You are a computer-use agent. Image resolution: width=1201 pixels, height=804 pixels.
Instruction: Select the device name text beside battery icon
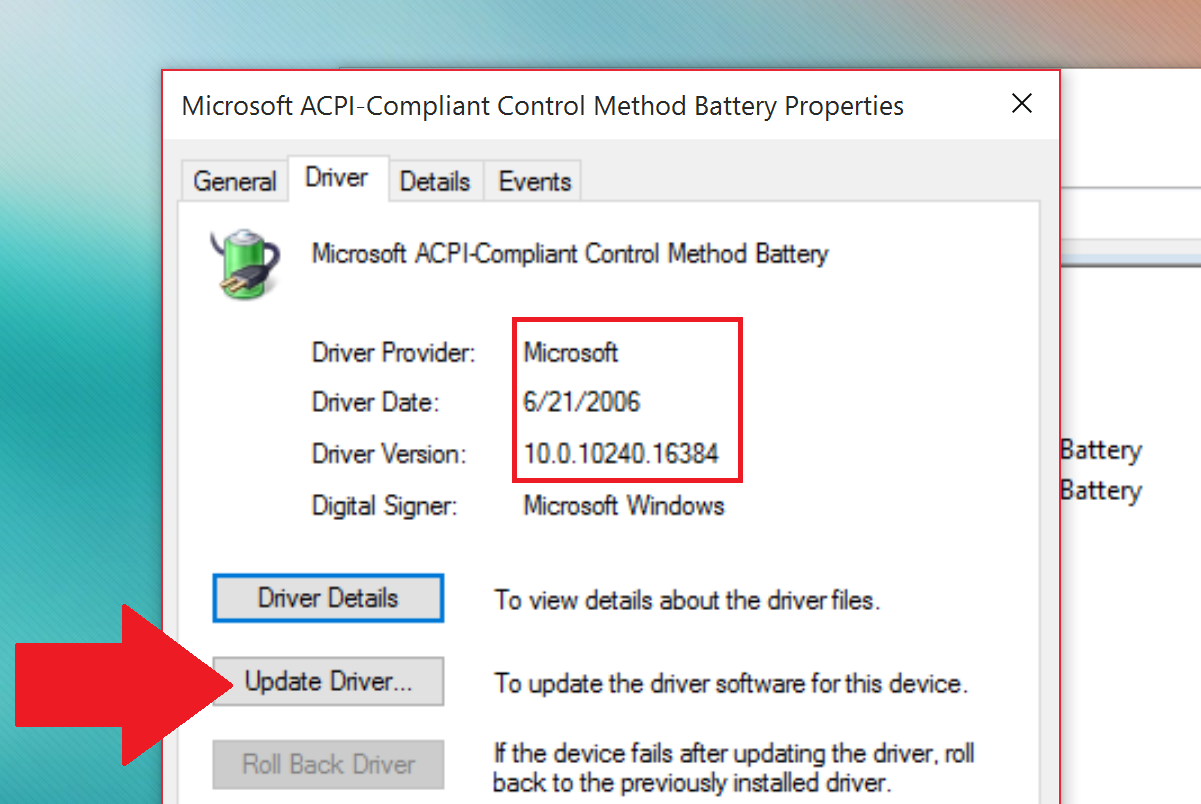570,253
